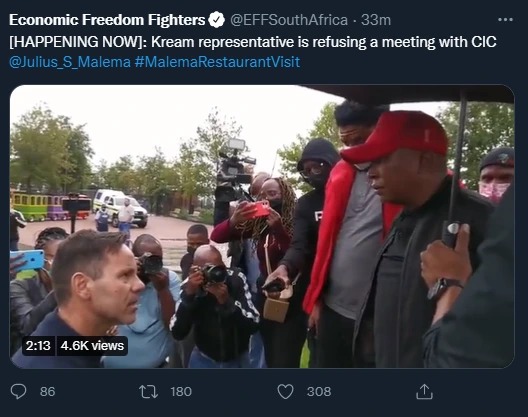Open the reply speech bubble icon
Viewport: 528px width, 417px height.
pos(18,391)
